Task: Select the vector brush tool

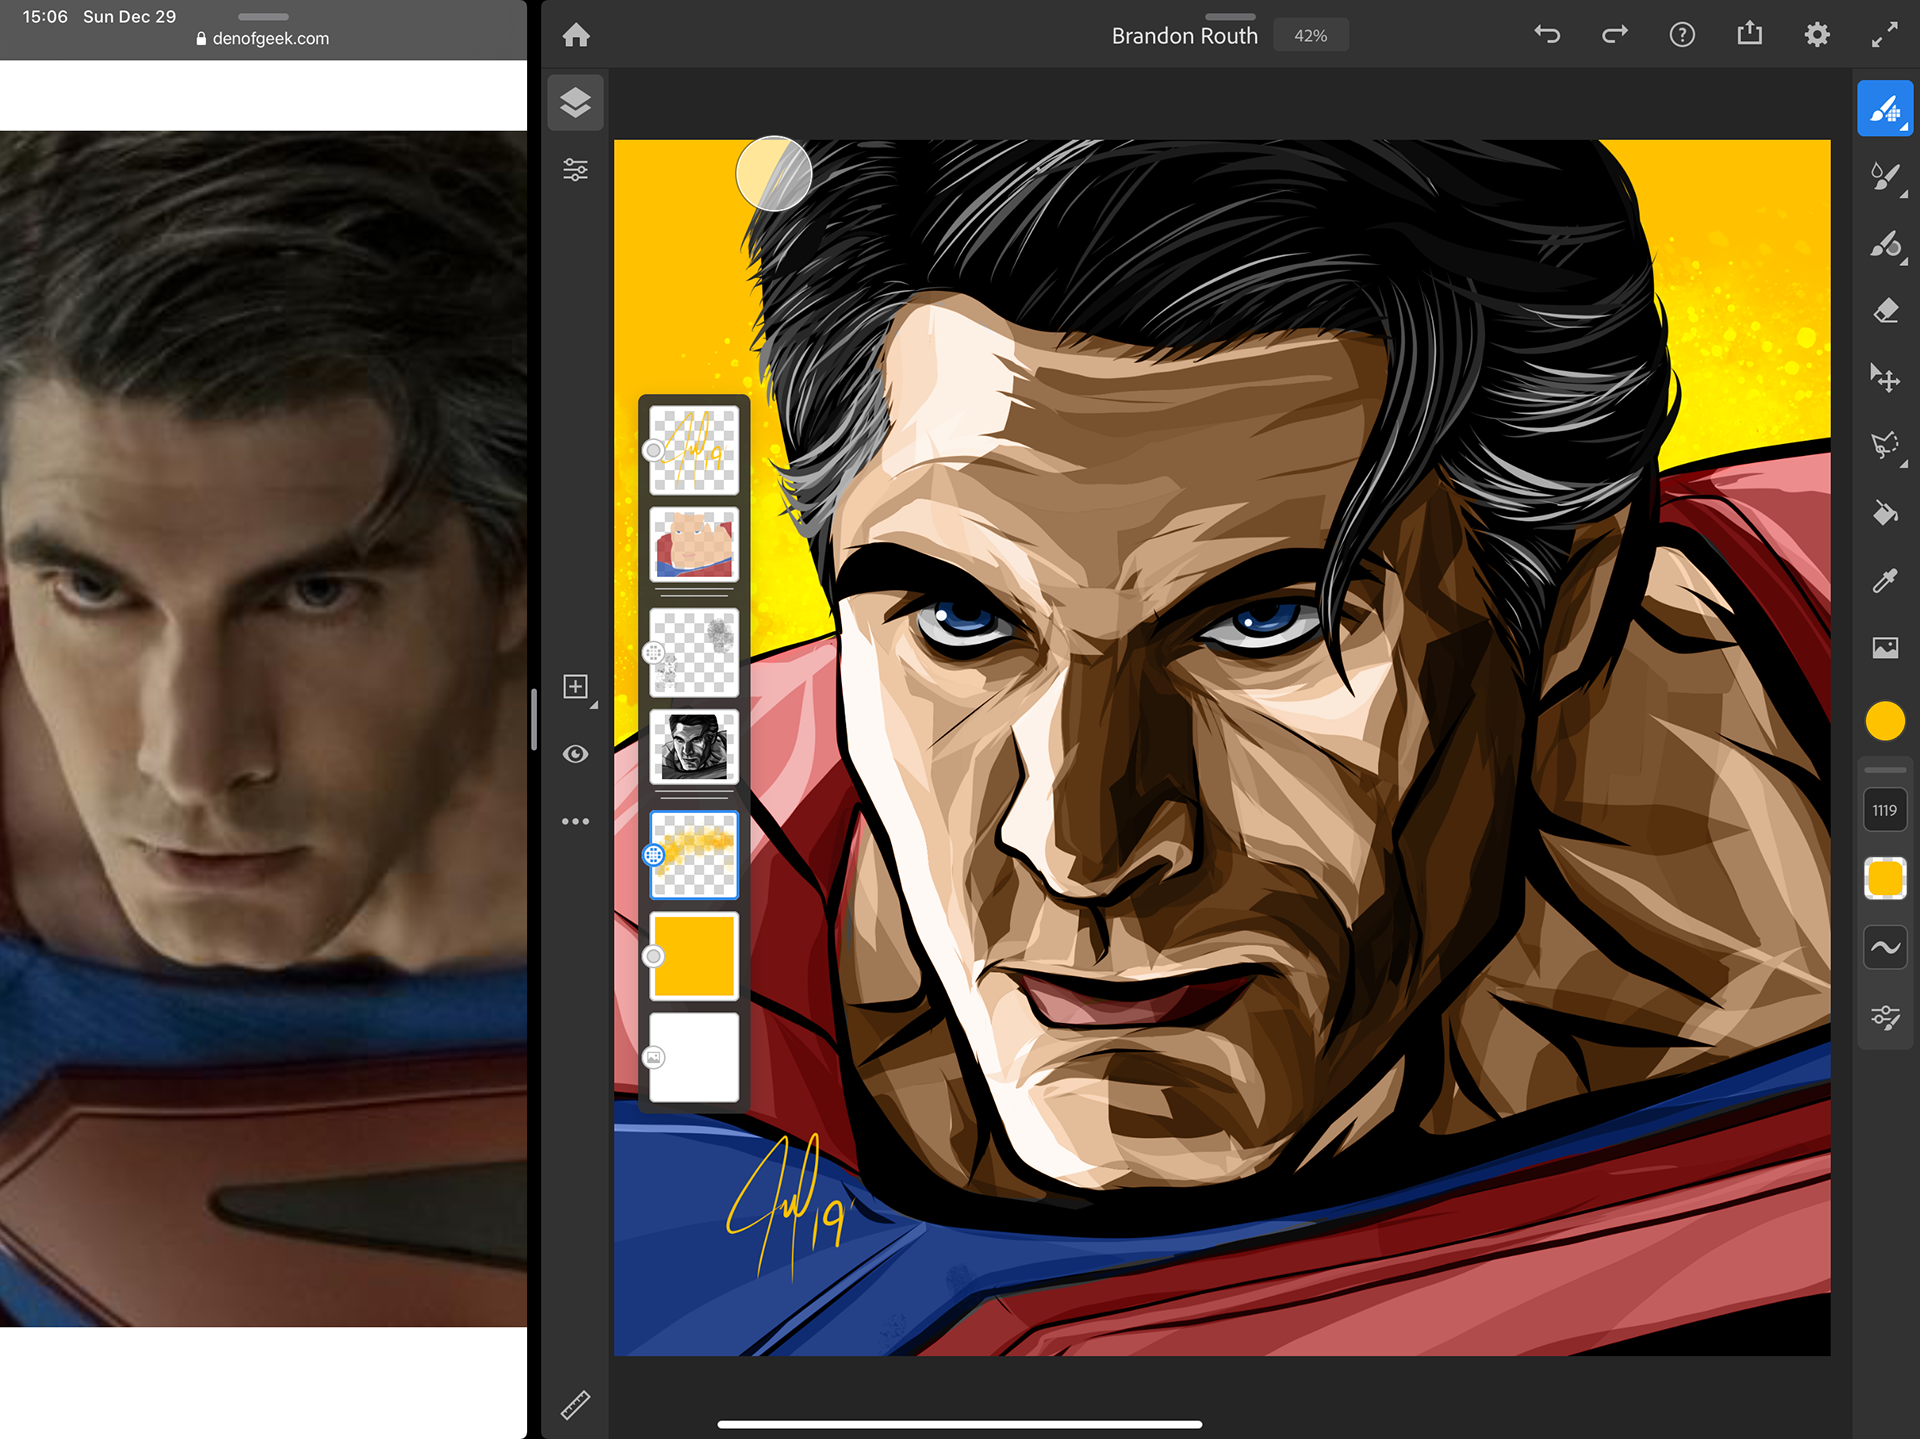Action: coord(1885,244)
